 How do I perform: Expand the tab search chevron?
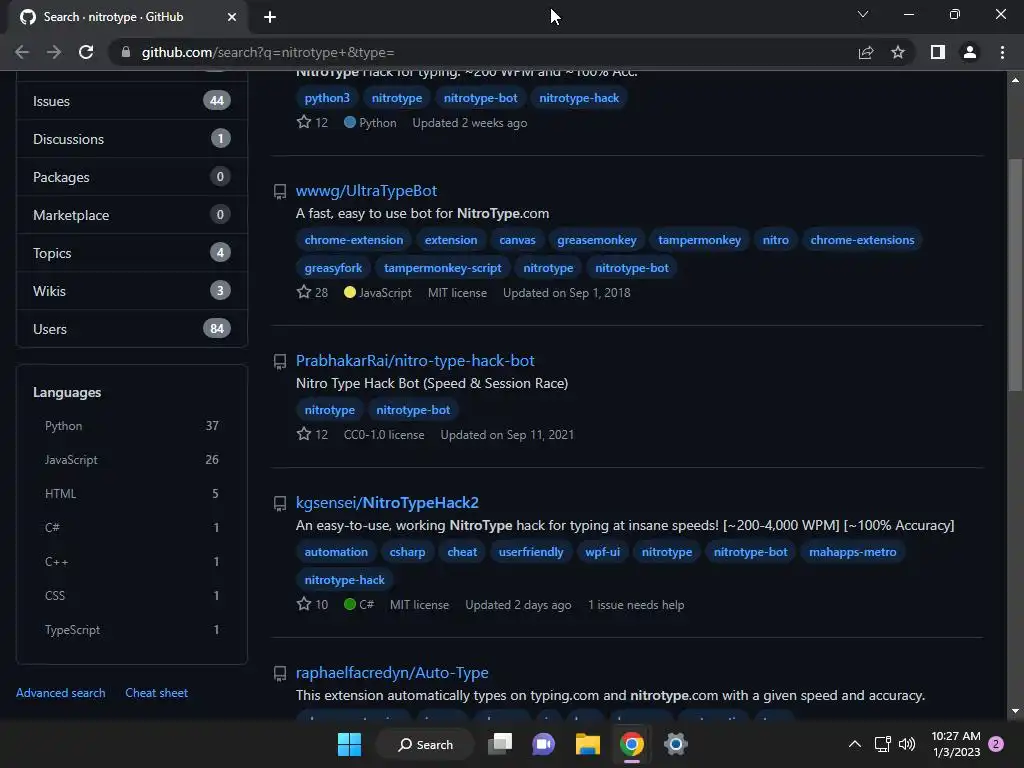click(x=863, y=14)
